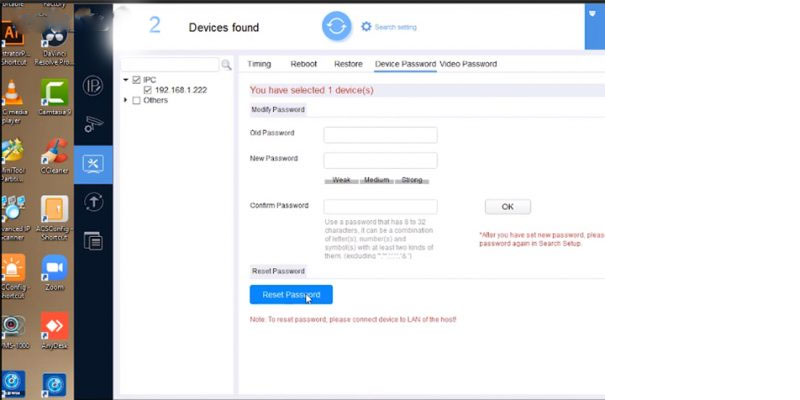Switch to the Reboot tab
800x400 pixels.
coord(304,64)
